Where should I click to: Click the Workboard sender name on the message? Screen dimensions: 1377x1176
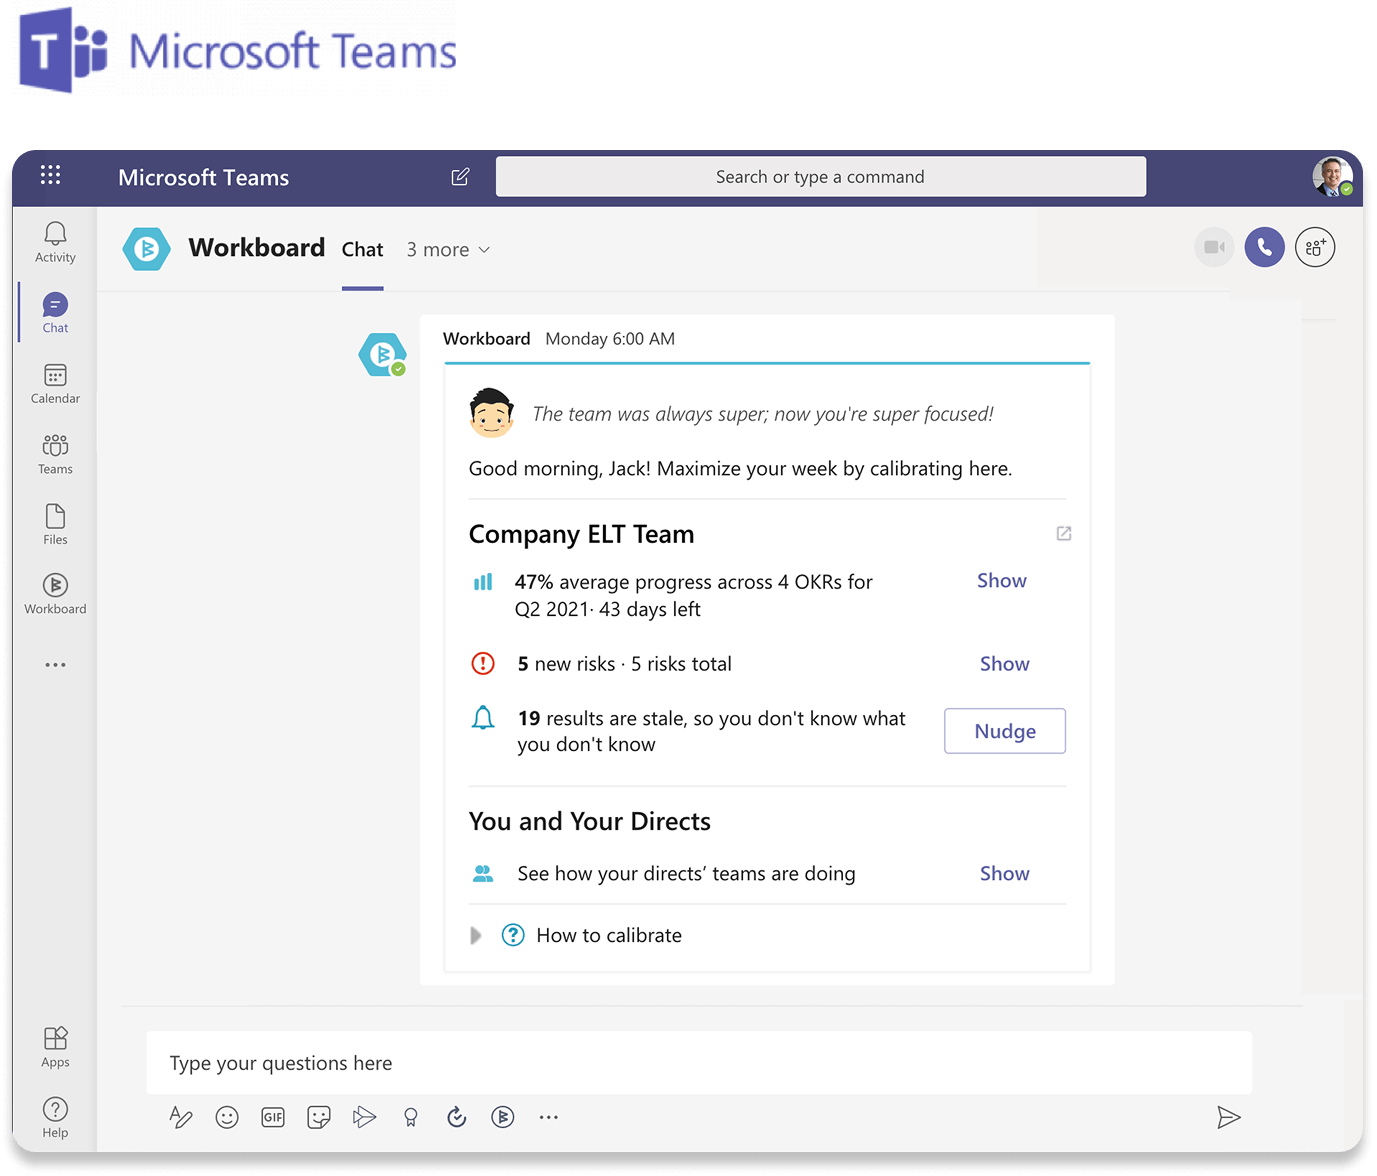[x=487, y=339]
